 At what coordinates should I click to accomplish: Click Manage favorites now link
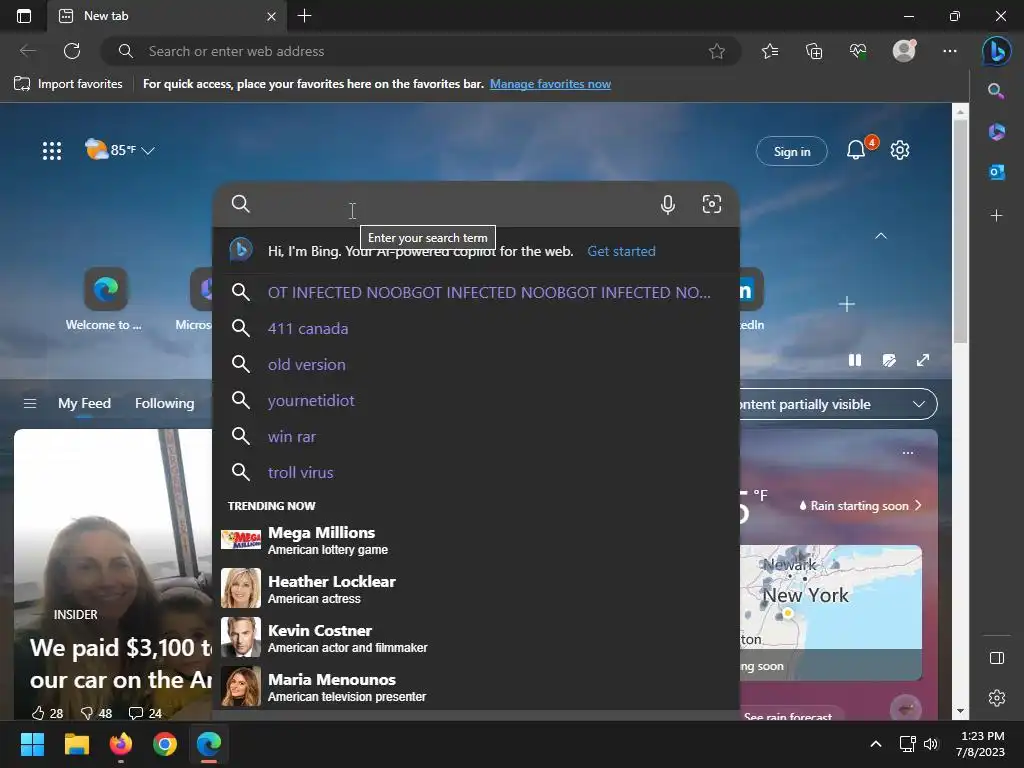pyautogui.click(x=550, y=84)
